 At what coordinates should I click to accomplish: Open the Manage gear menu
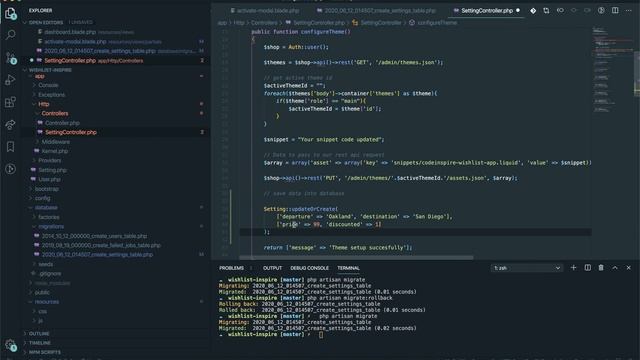[x=11, y=345]
